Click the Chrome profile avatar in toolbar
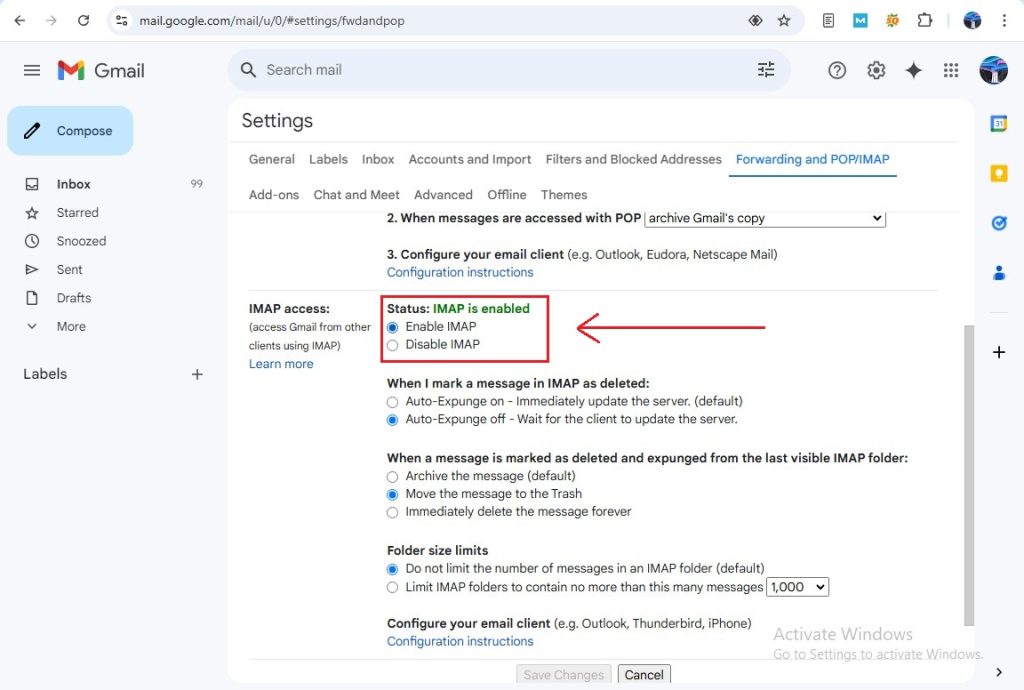This screenshot has height=690, width=1024. coord(972,20)
